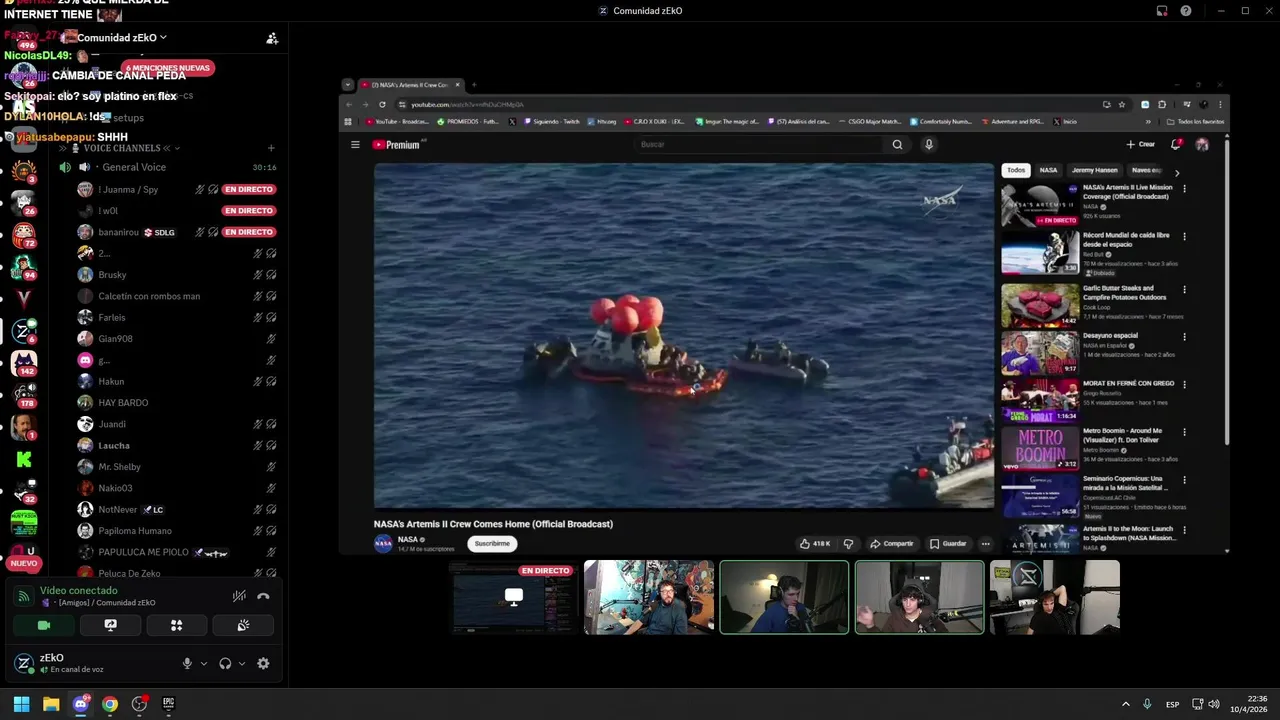1280x720 pixels.
Task: Open YouTube hamburger menu in stream
Action: [x=354, y=144]
